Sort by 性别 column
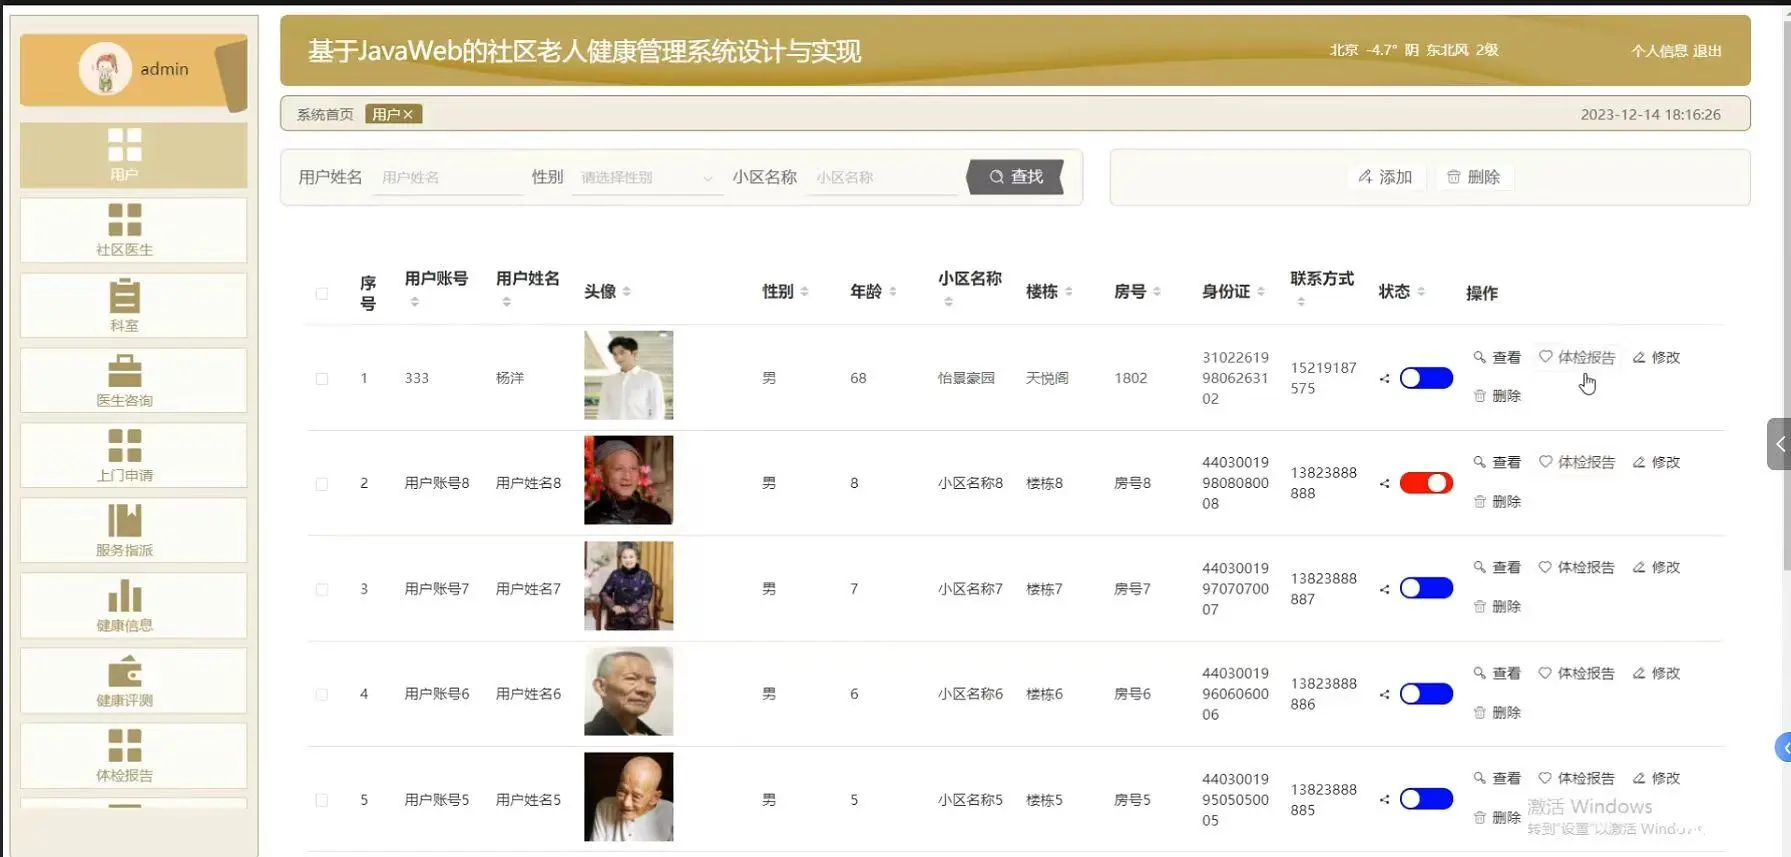Screen dimensions: 1791x857 pos(804,292)
